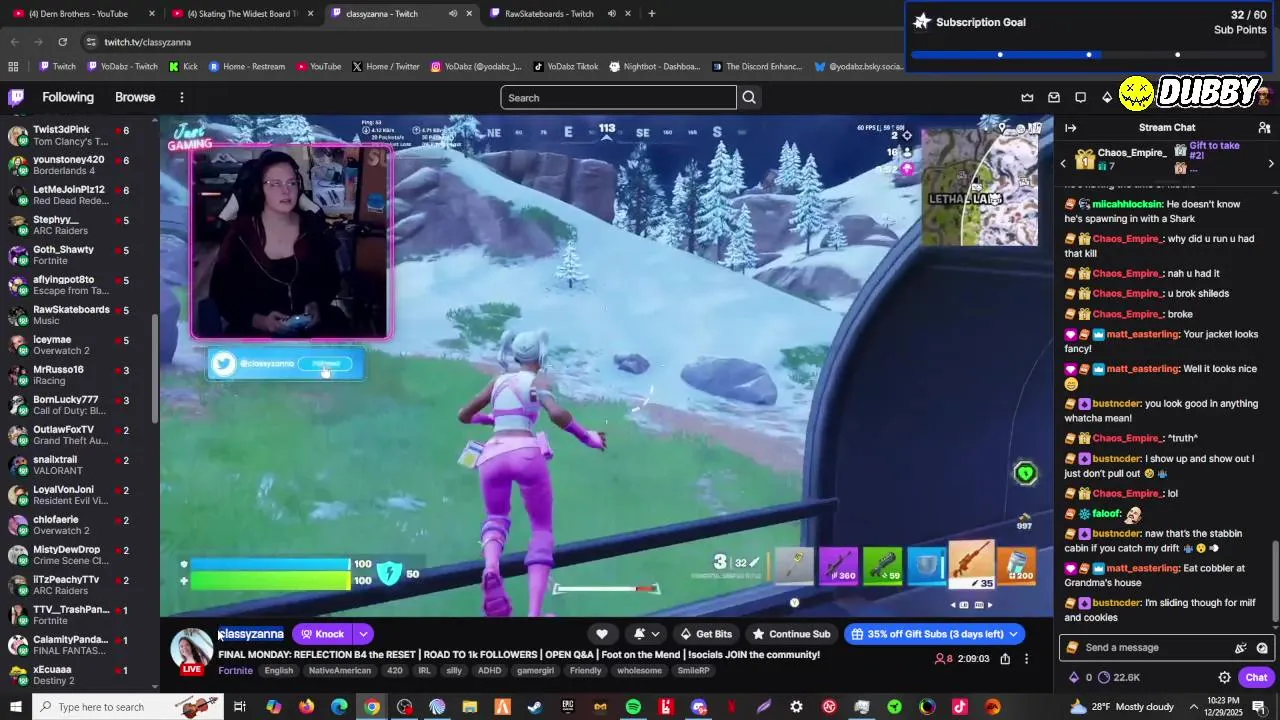
Task: Open the notification bell dropdown
Action: tap(646, 634)
